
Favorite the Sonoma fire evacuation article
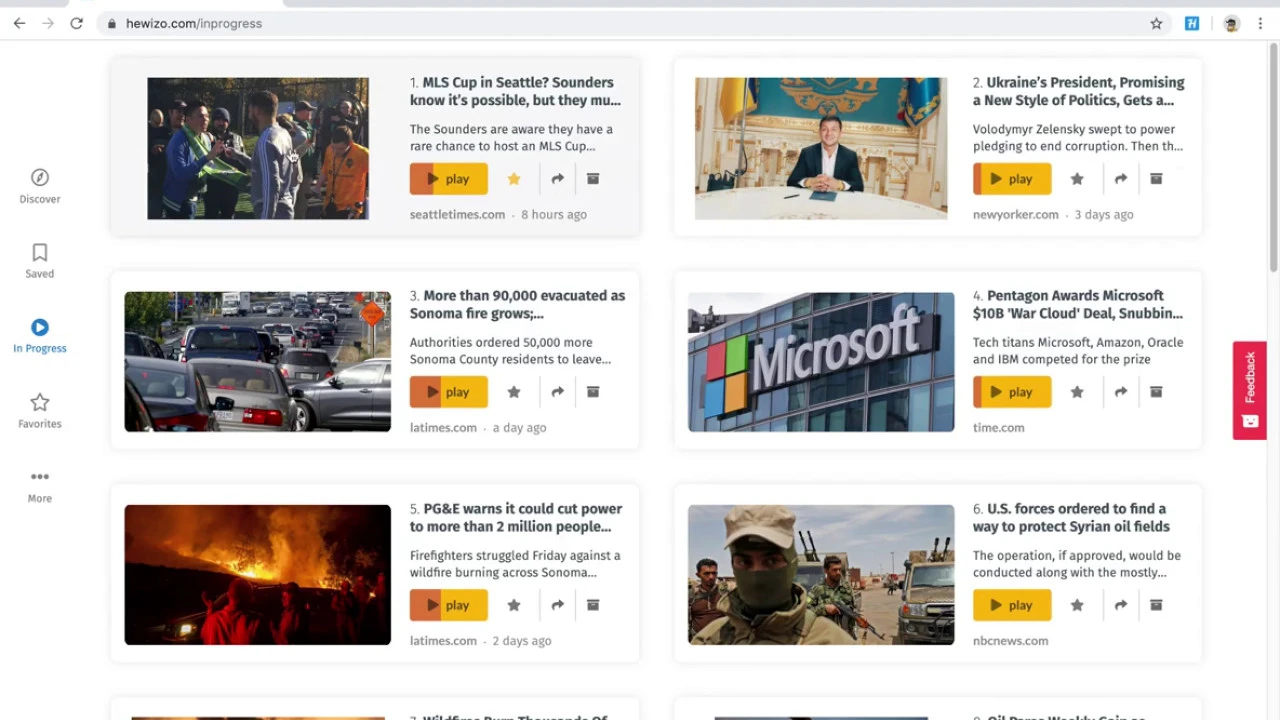coord(514,392)
